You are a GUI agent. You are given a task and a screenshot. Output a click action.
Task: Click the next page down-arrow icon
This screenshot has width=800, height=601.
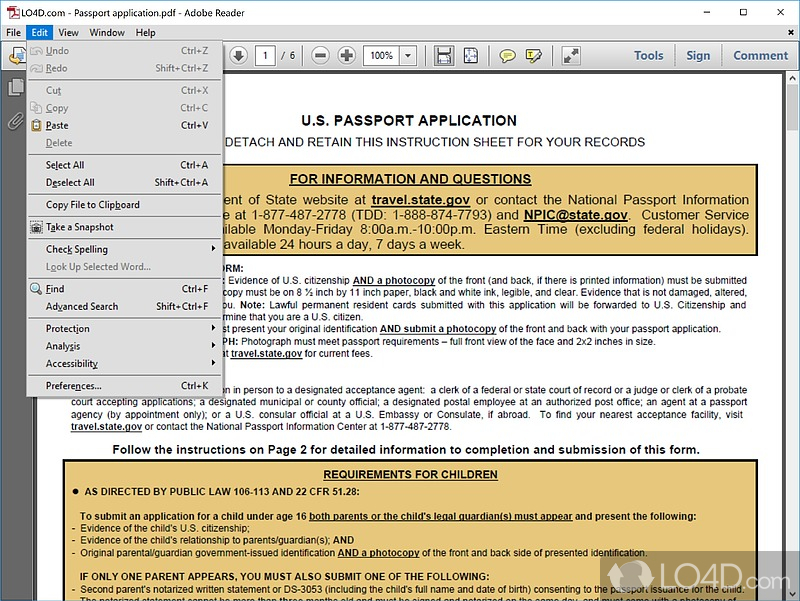(238, 55)
